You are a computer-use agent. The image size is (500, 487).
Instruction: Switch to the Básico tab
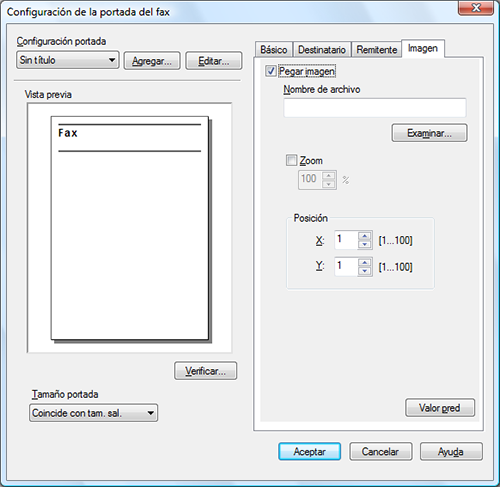click(x=274, y=50)
